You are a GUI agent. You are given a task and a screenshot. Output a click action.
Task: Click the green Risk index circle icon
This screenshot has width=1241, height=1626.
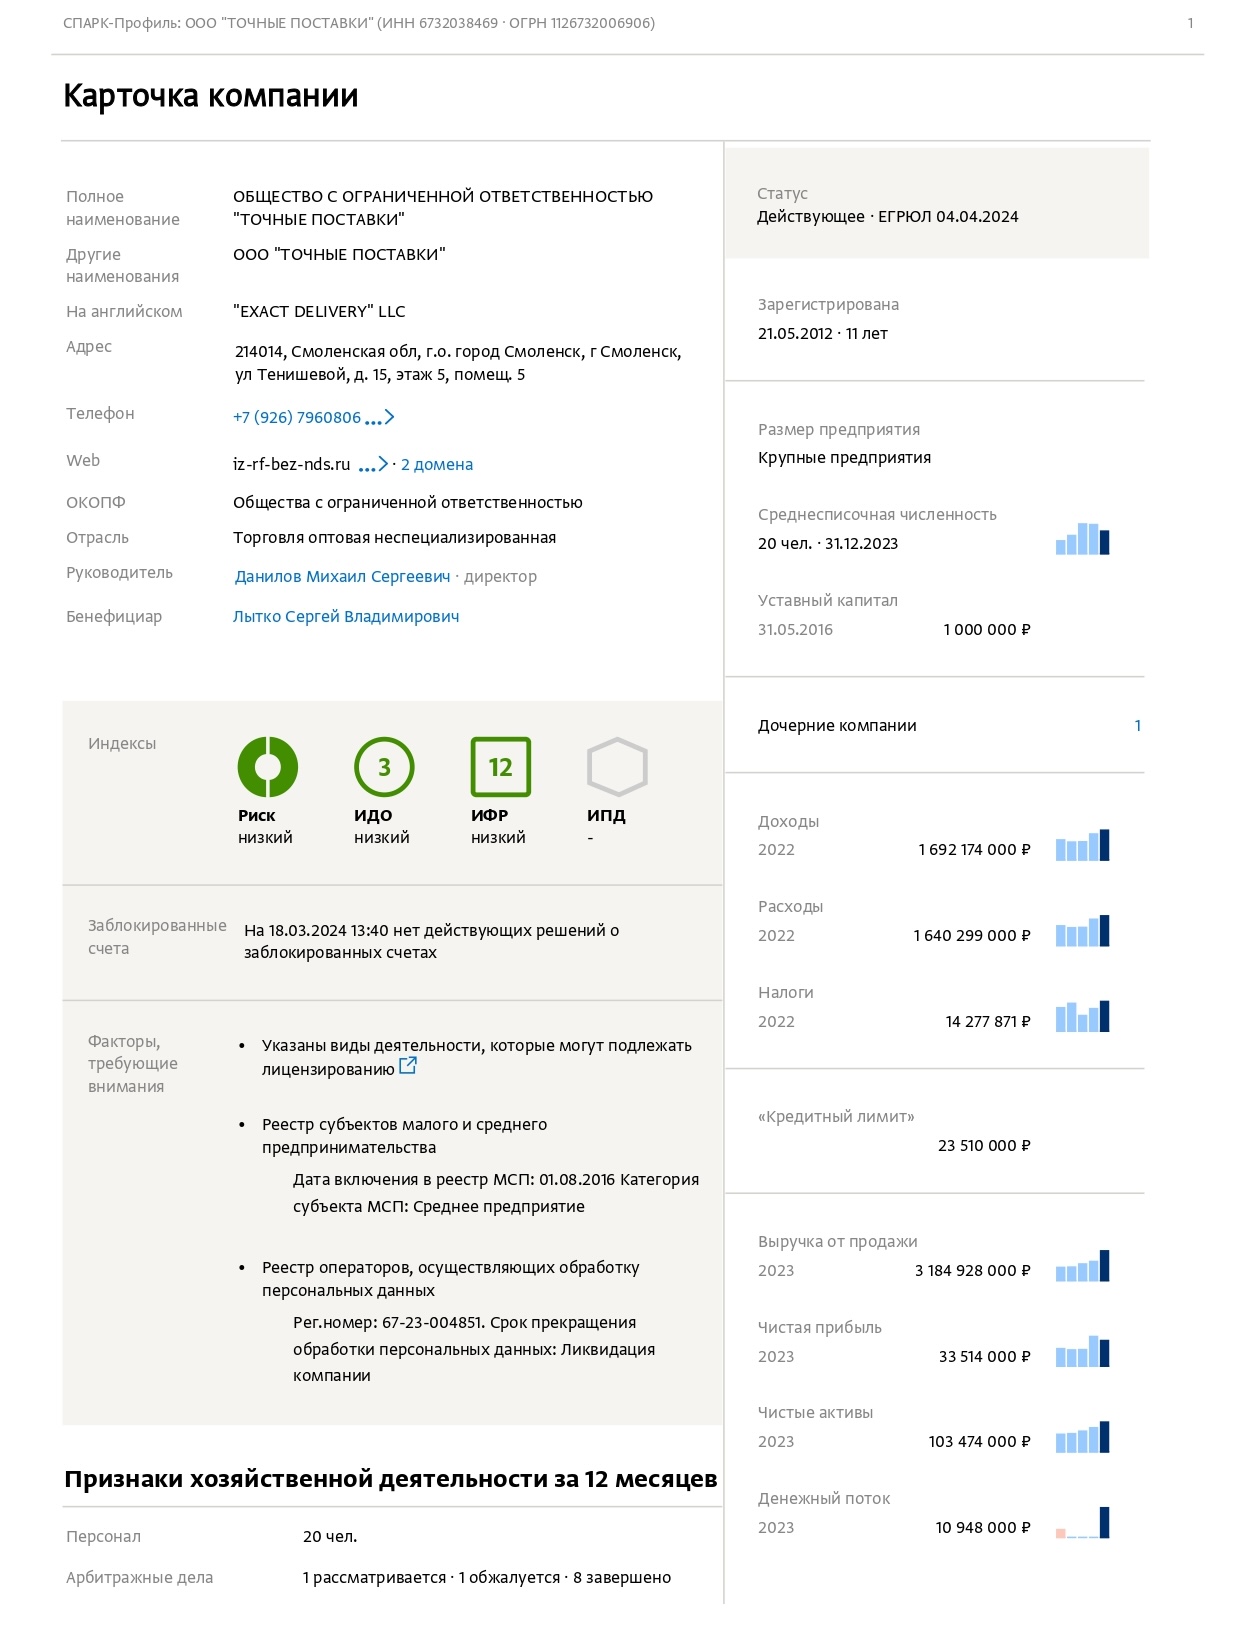click(267, 767)
